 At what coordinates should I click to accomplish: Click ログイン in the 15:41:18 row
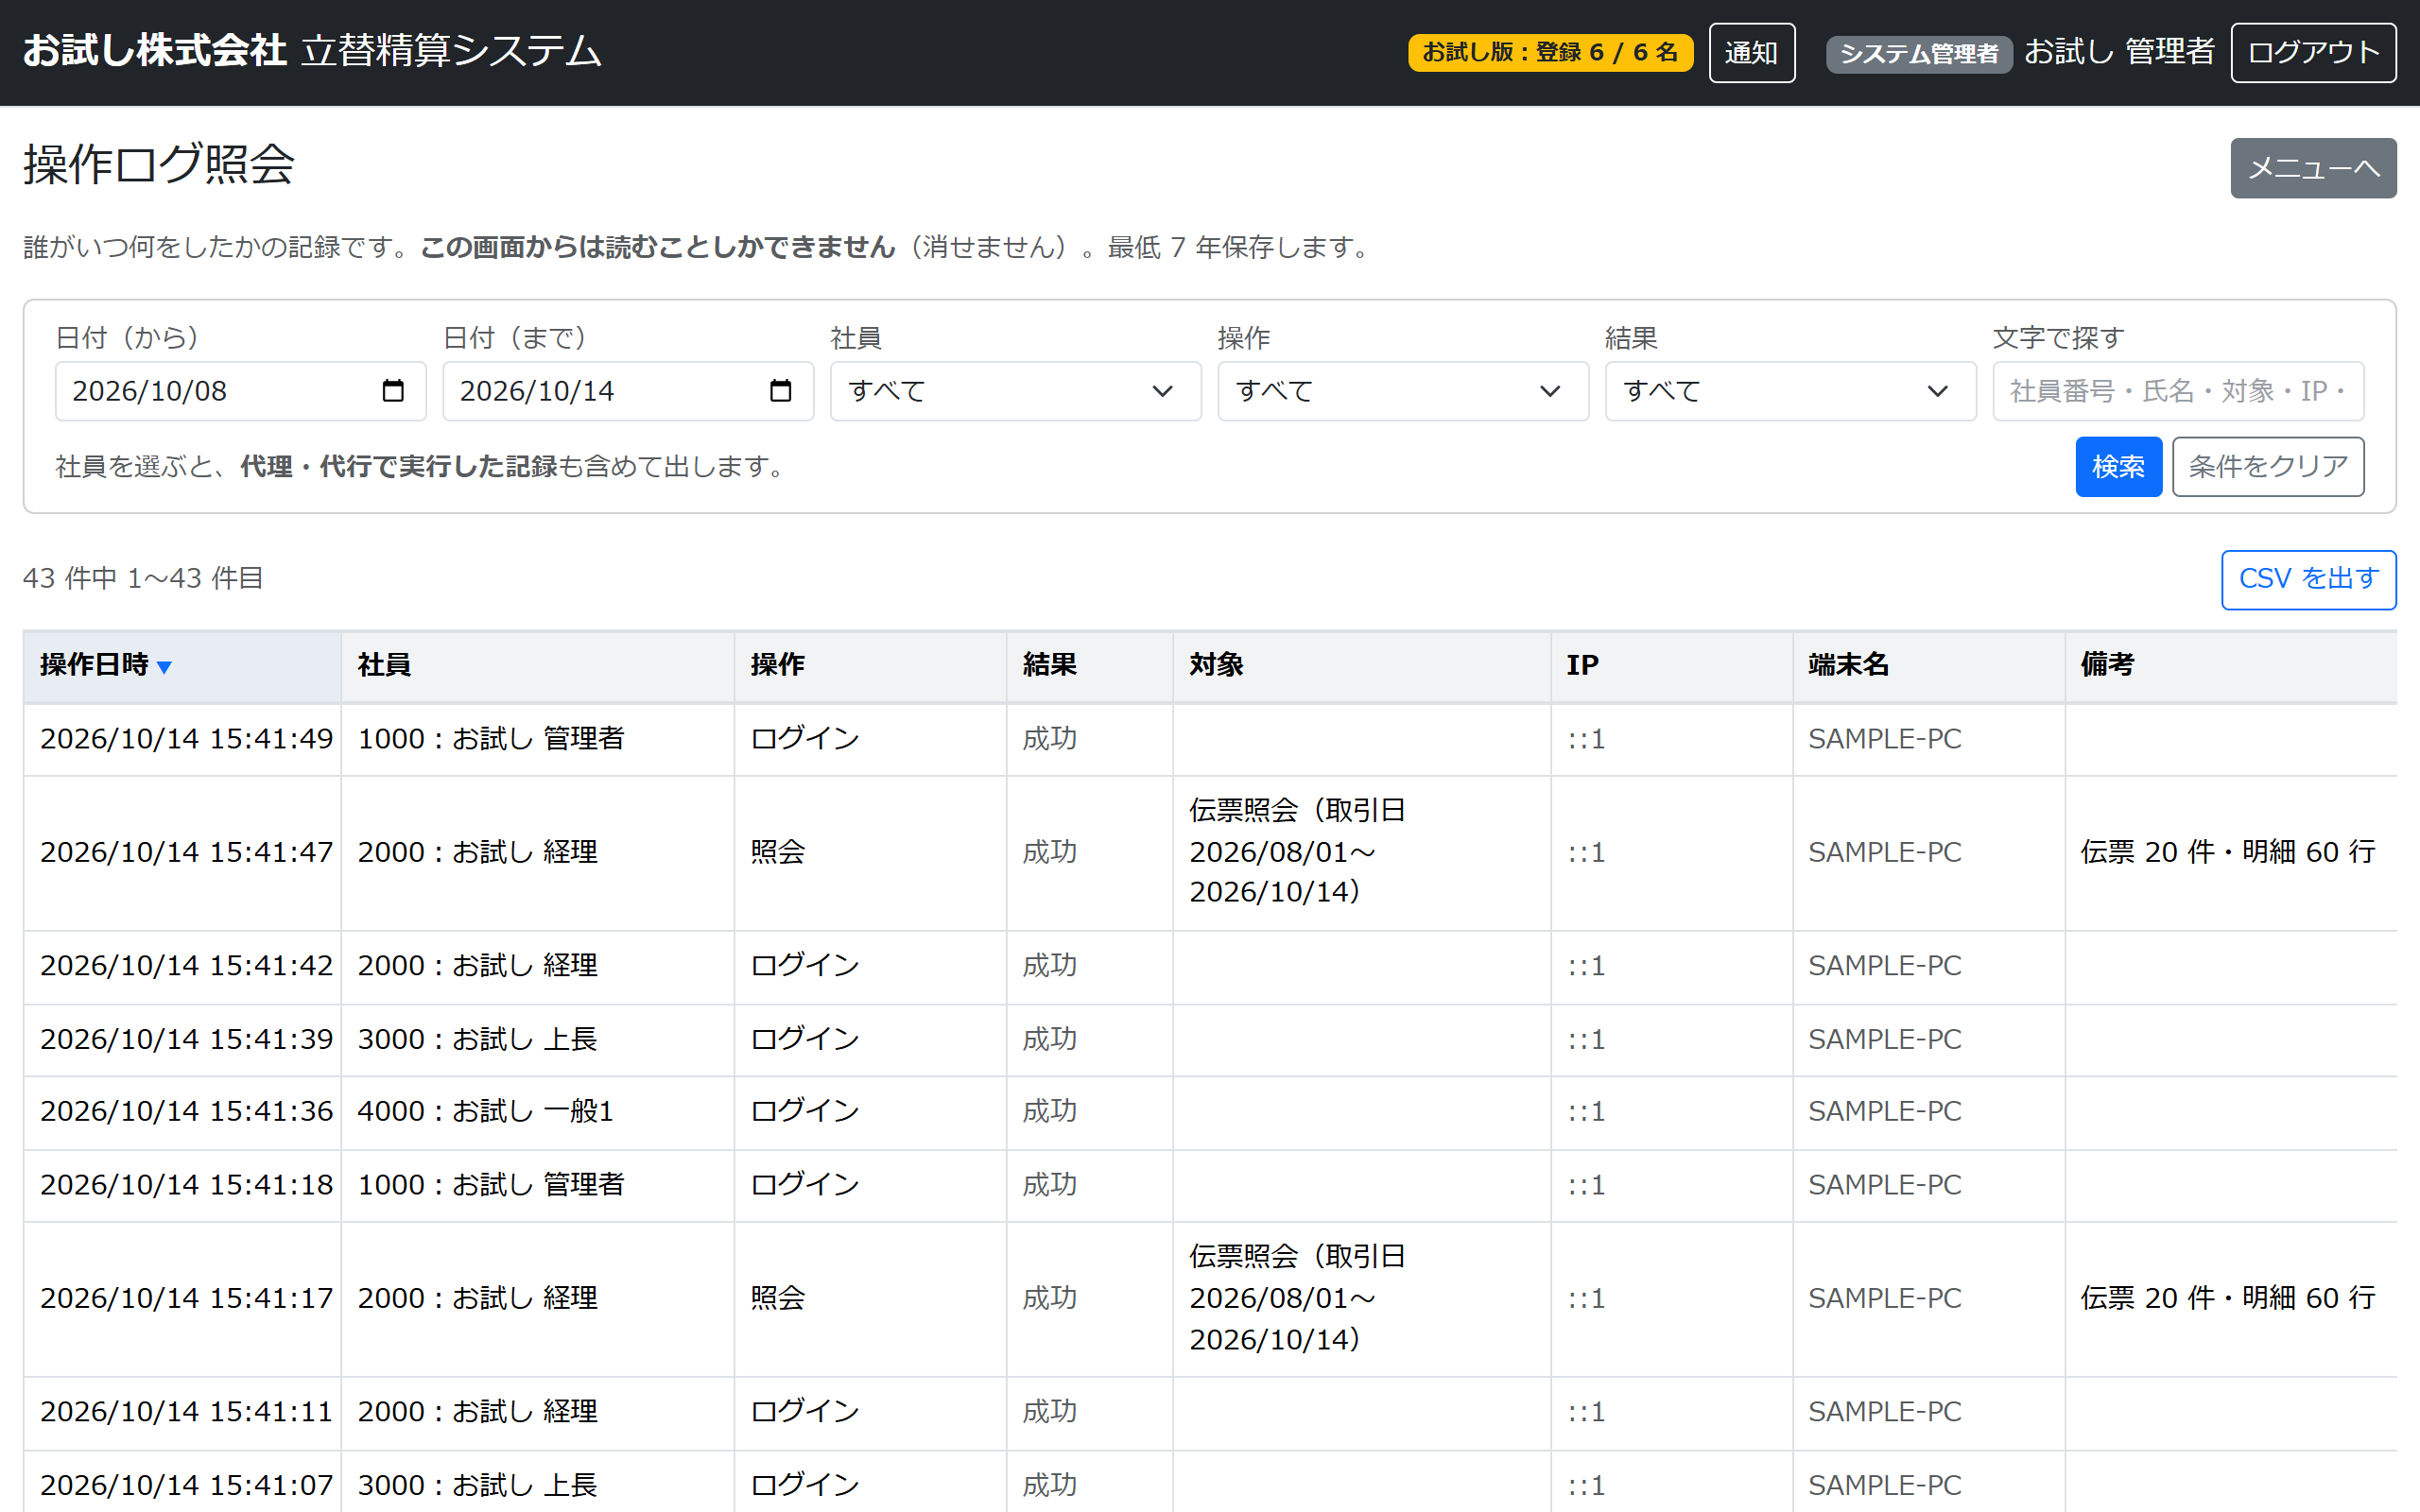(x=805, y=1185)
